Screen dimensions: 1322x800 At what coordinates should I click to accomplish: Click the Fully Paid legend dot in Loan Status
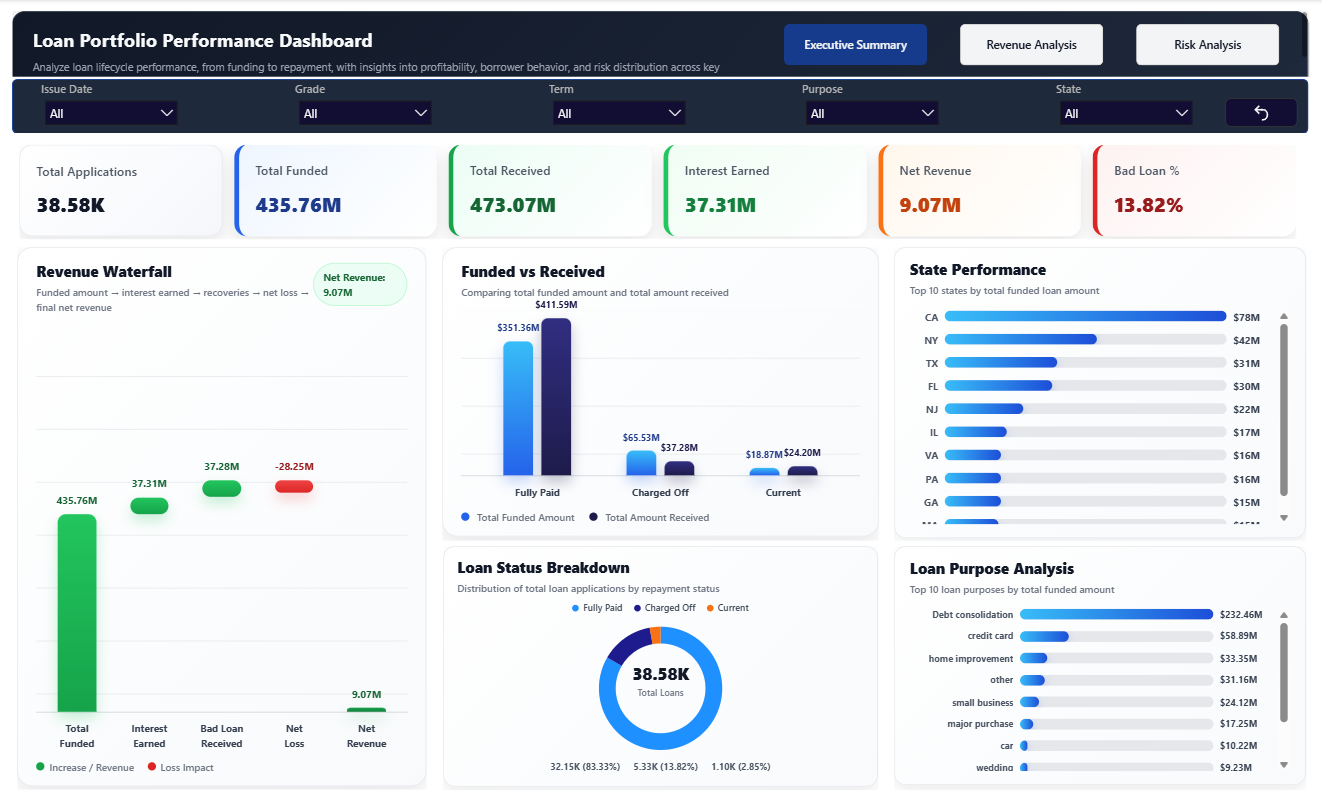[576, 608]
